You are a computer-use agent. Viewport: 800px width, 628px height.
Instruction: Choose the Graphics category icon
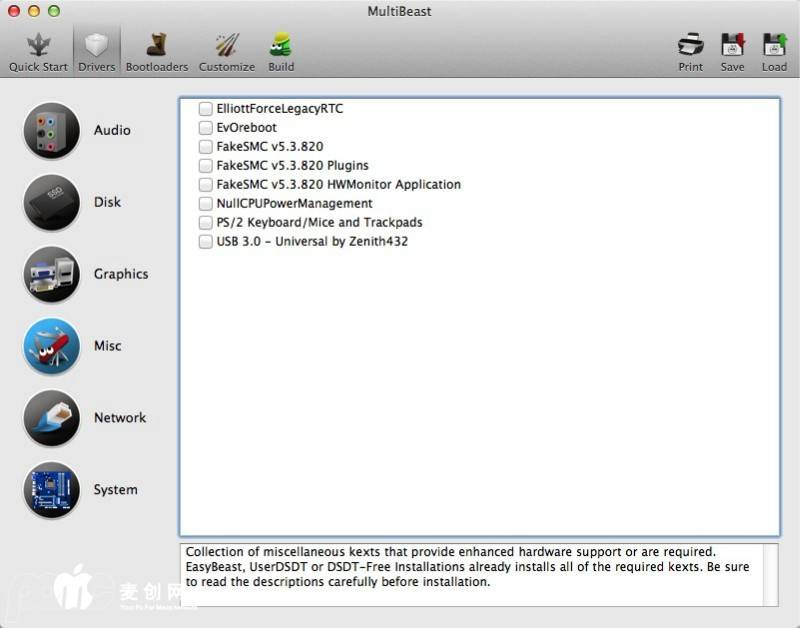click(51, 275)
